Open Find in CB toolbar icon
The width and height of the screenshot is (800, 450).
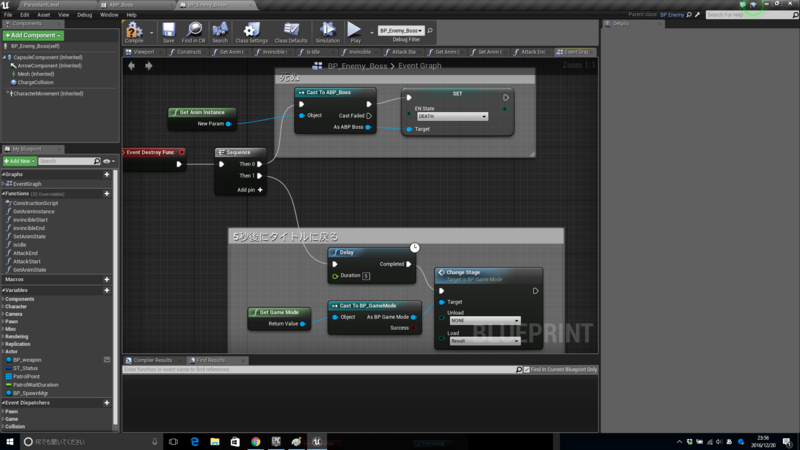click(x=193, y=31)
